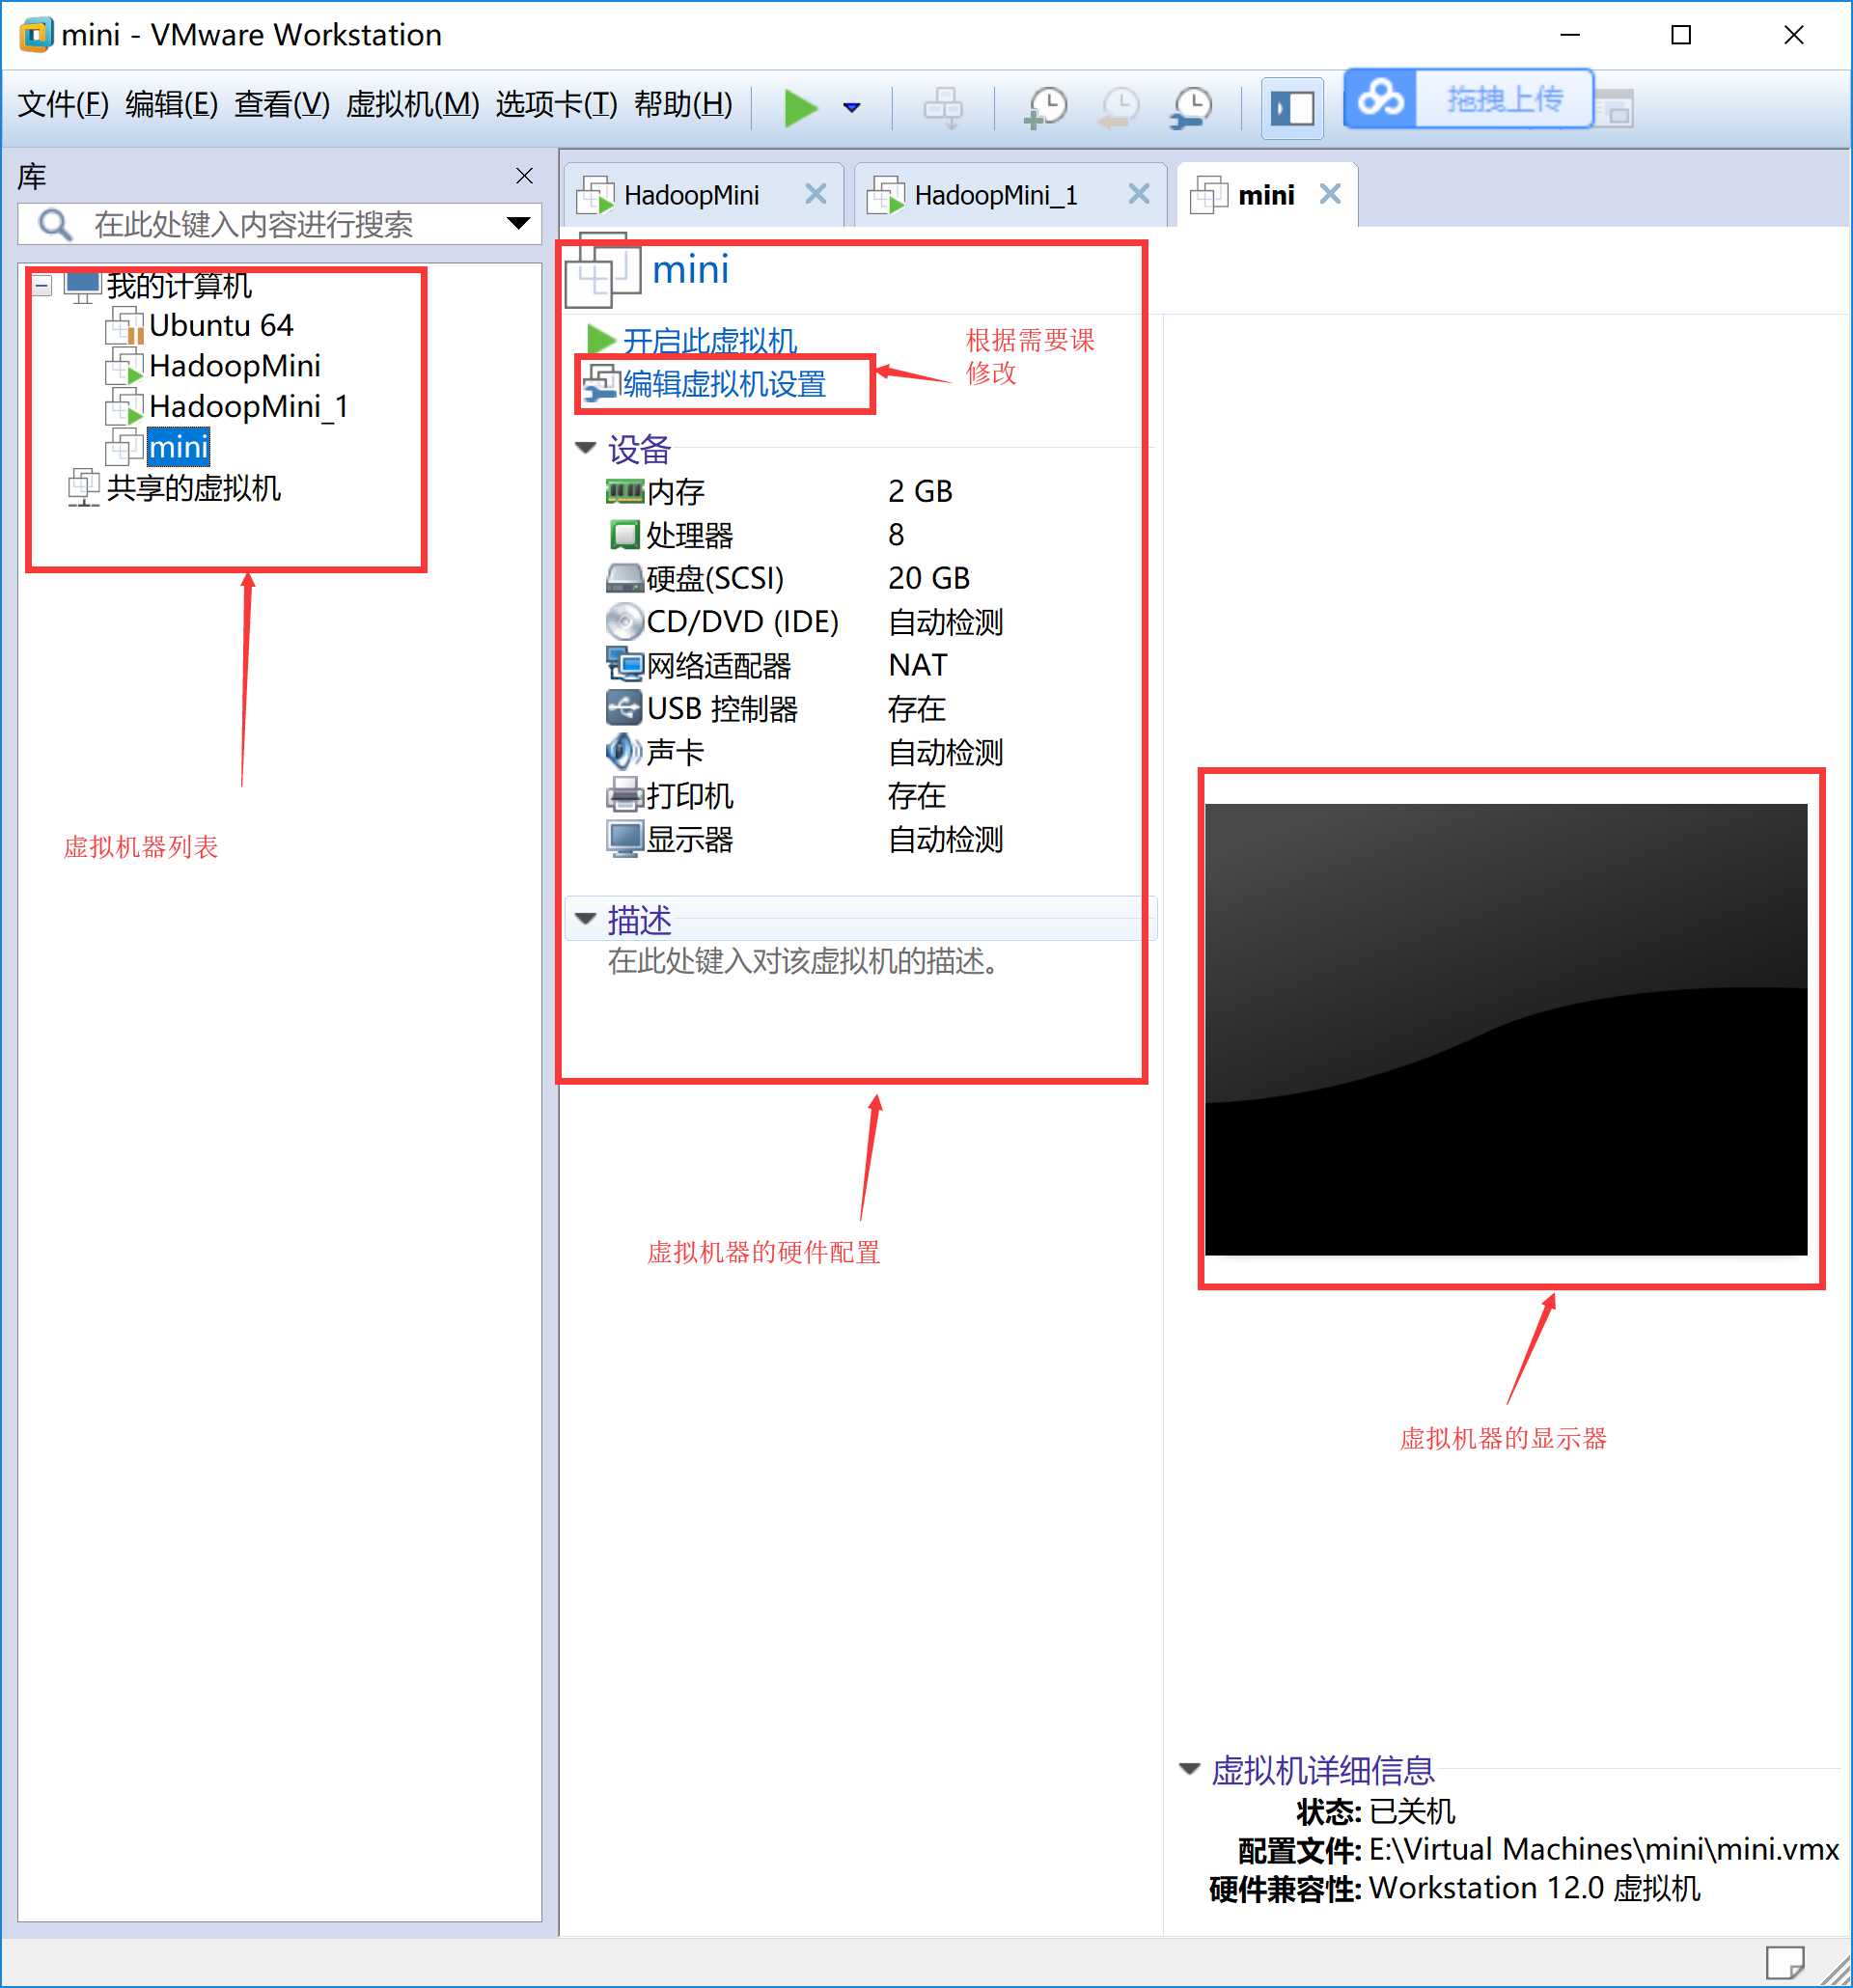Take a snapshot of this virtual machine
This screenshot has width=1853, height=1988.
[1046, 107]
